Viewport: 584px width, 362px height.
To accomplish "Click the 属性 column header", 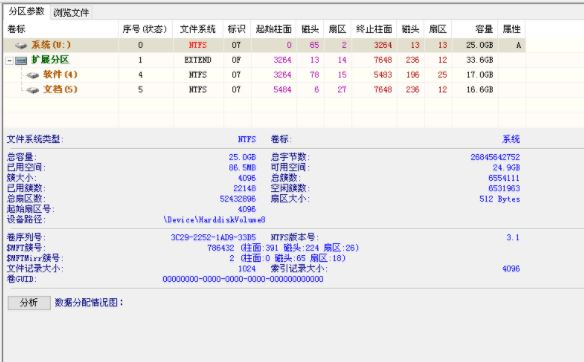I will pyautogui.click(x=511, y=29).
